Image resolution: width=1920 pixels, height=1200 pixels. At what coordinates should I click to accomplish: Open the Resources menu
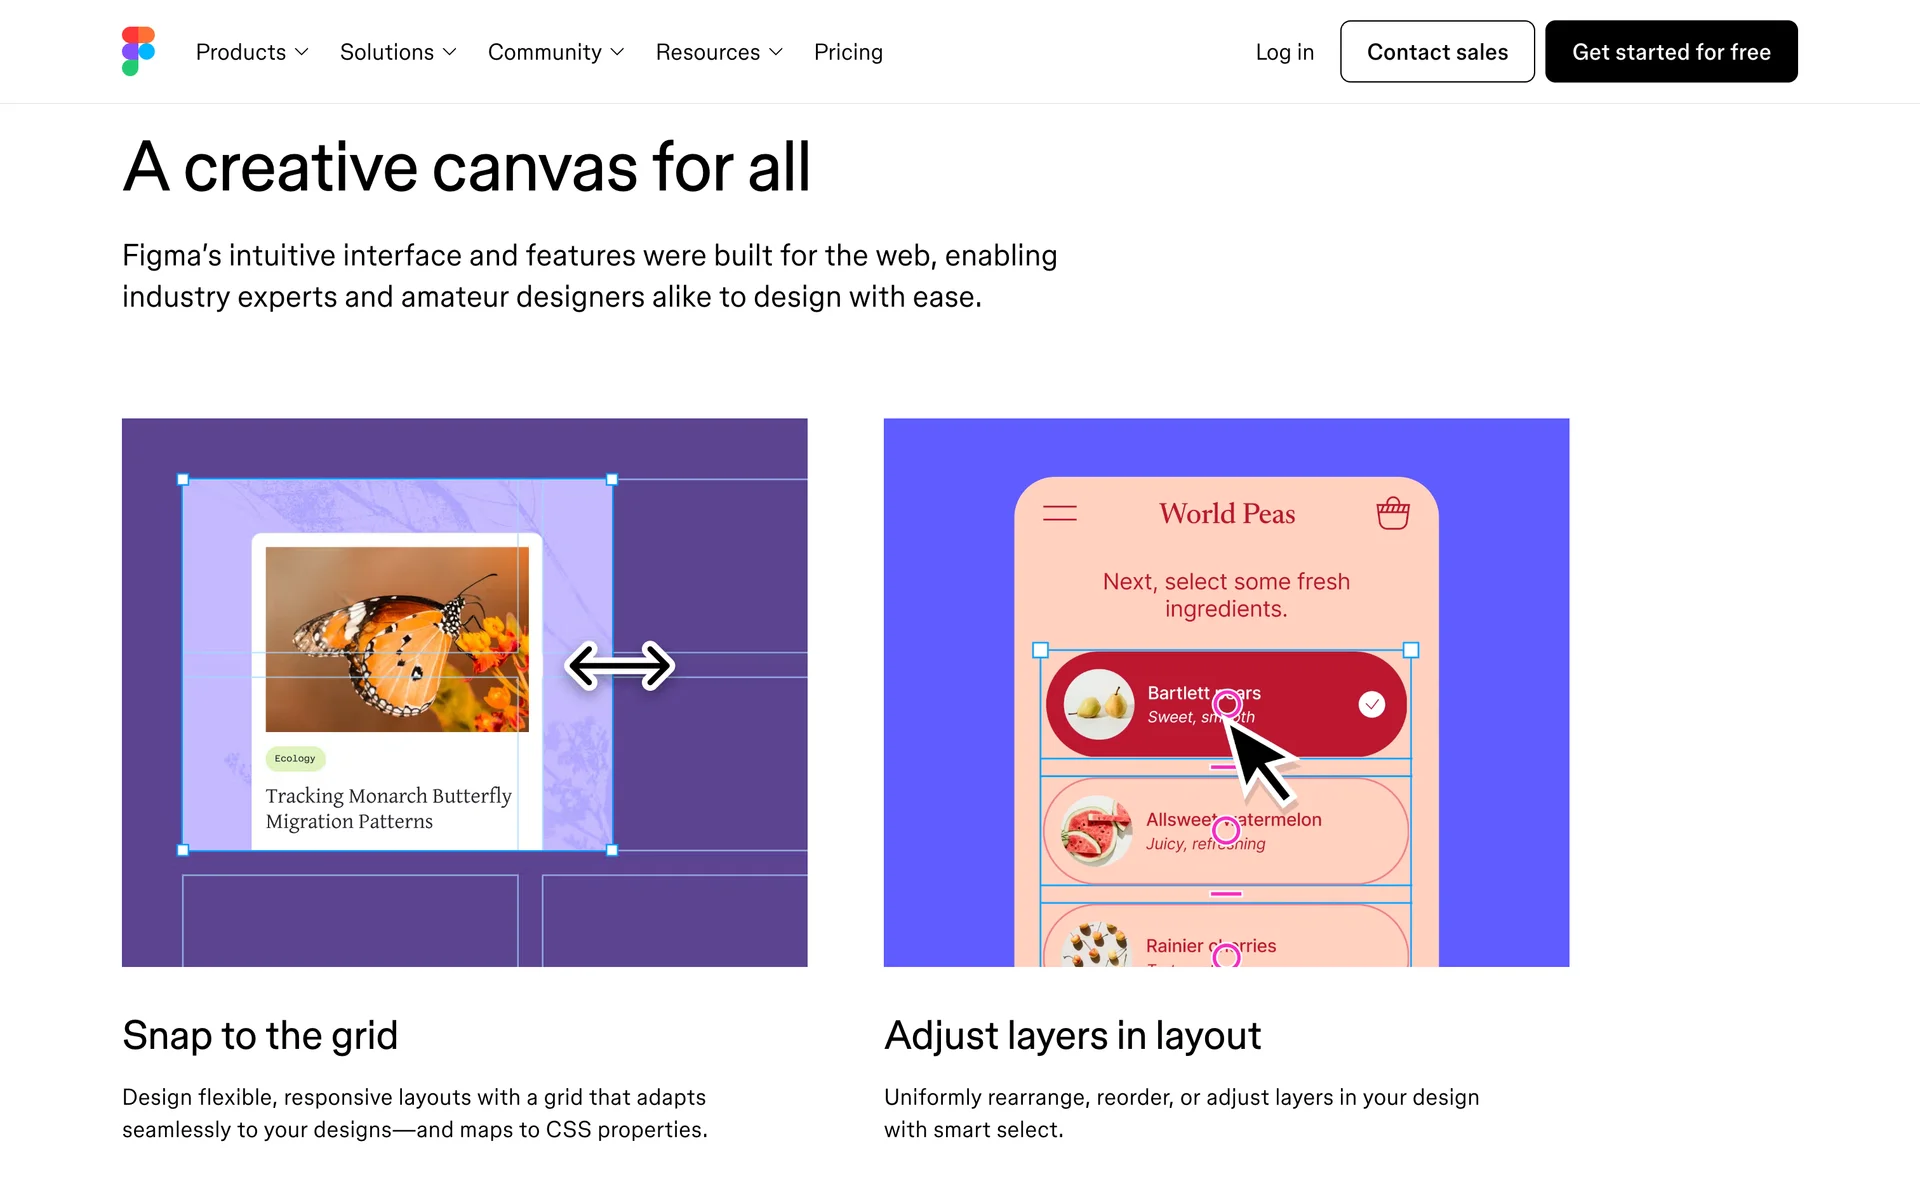719,52
